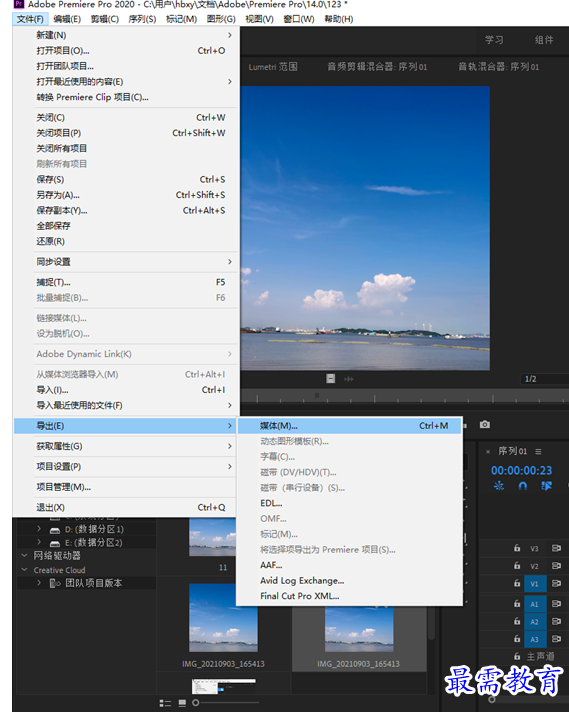Switch media browser to list view icon
The width and height of the screenshot is (569, 712).
tap(165, 703)
